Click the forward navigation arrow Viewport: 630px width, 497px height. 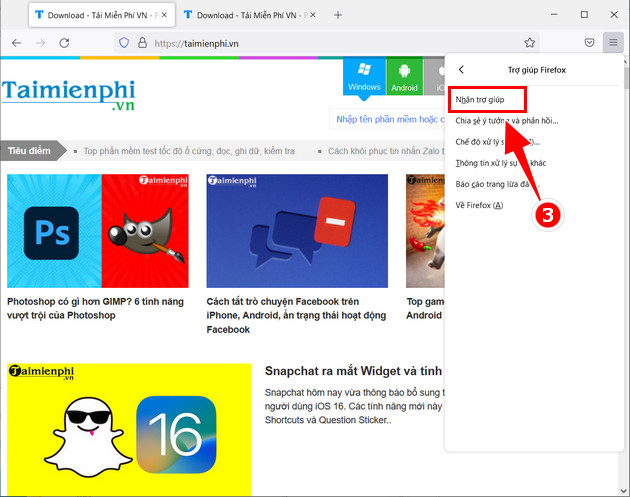[40, 43]
